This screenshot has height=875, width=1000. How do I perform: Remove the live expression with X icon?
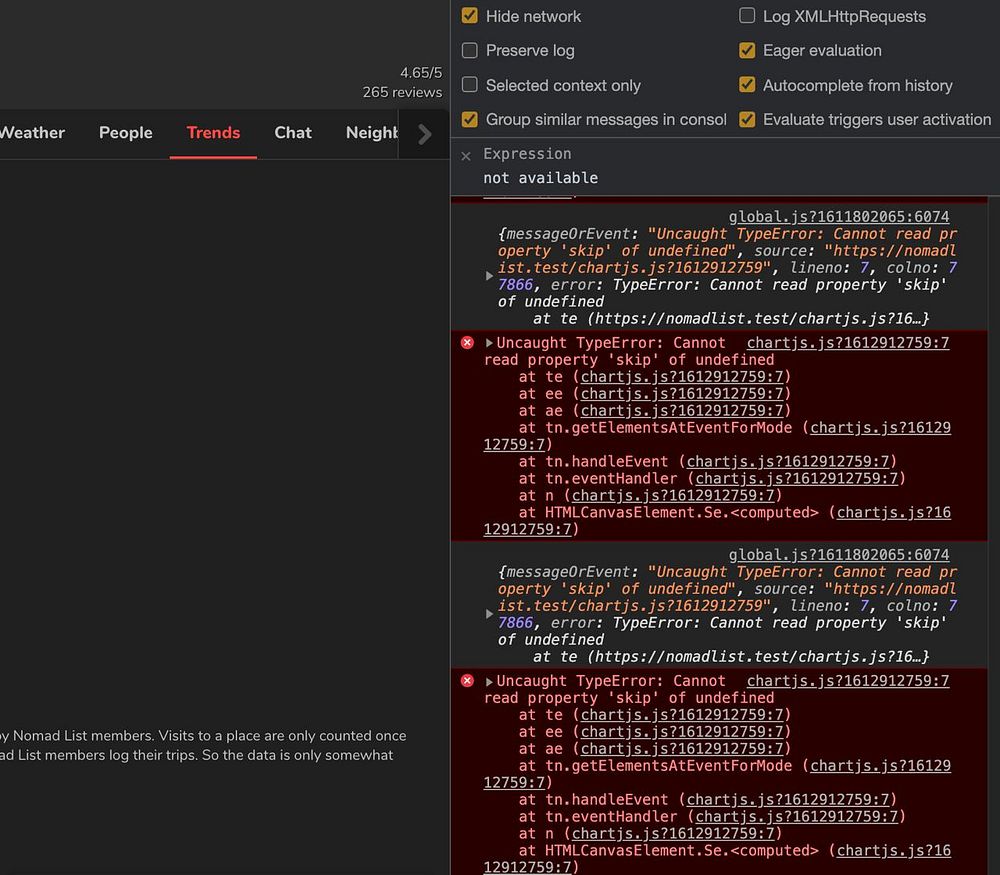[x=466, y=156]
